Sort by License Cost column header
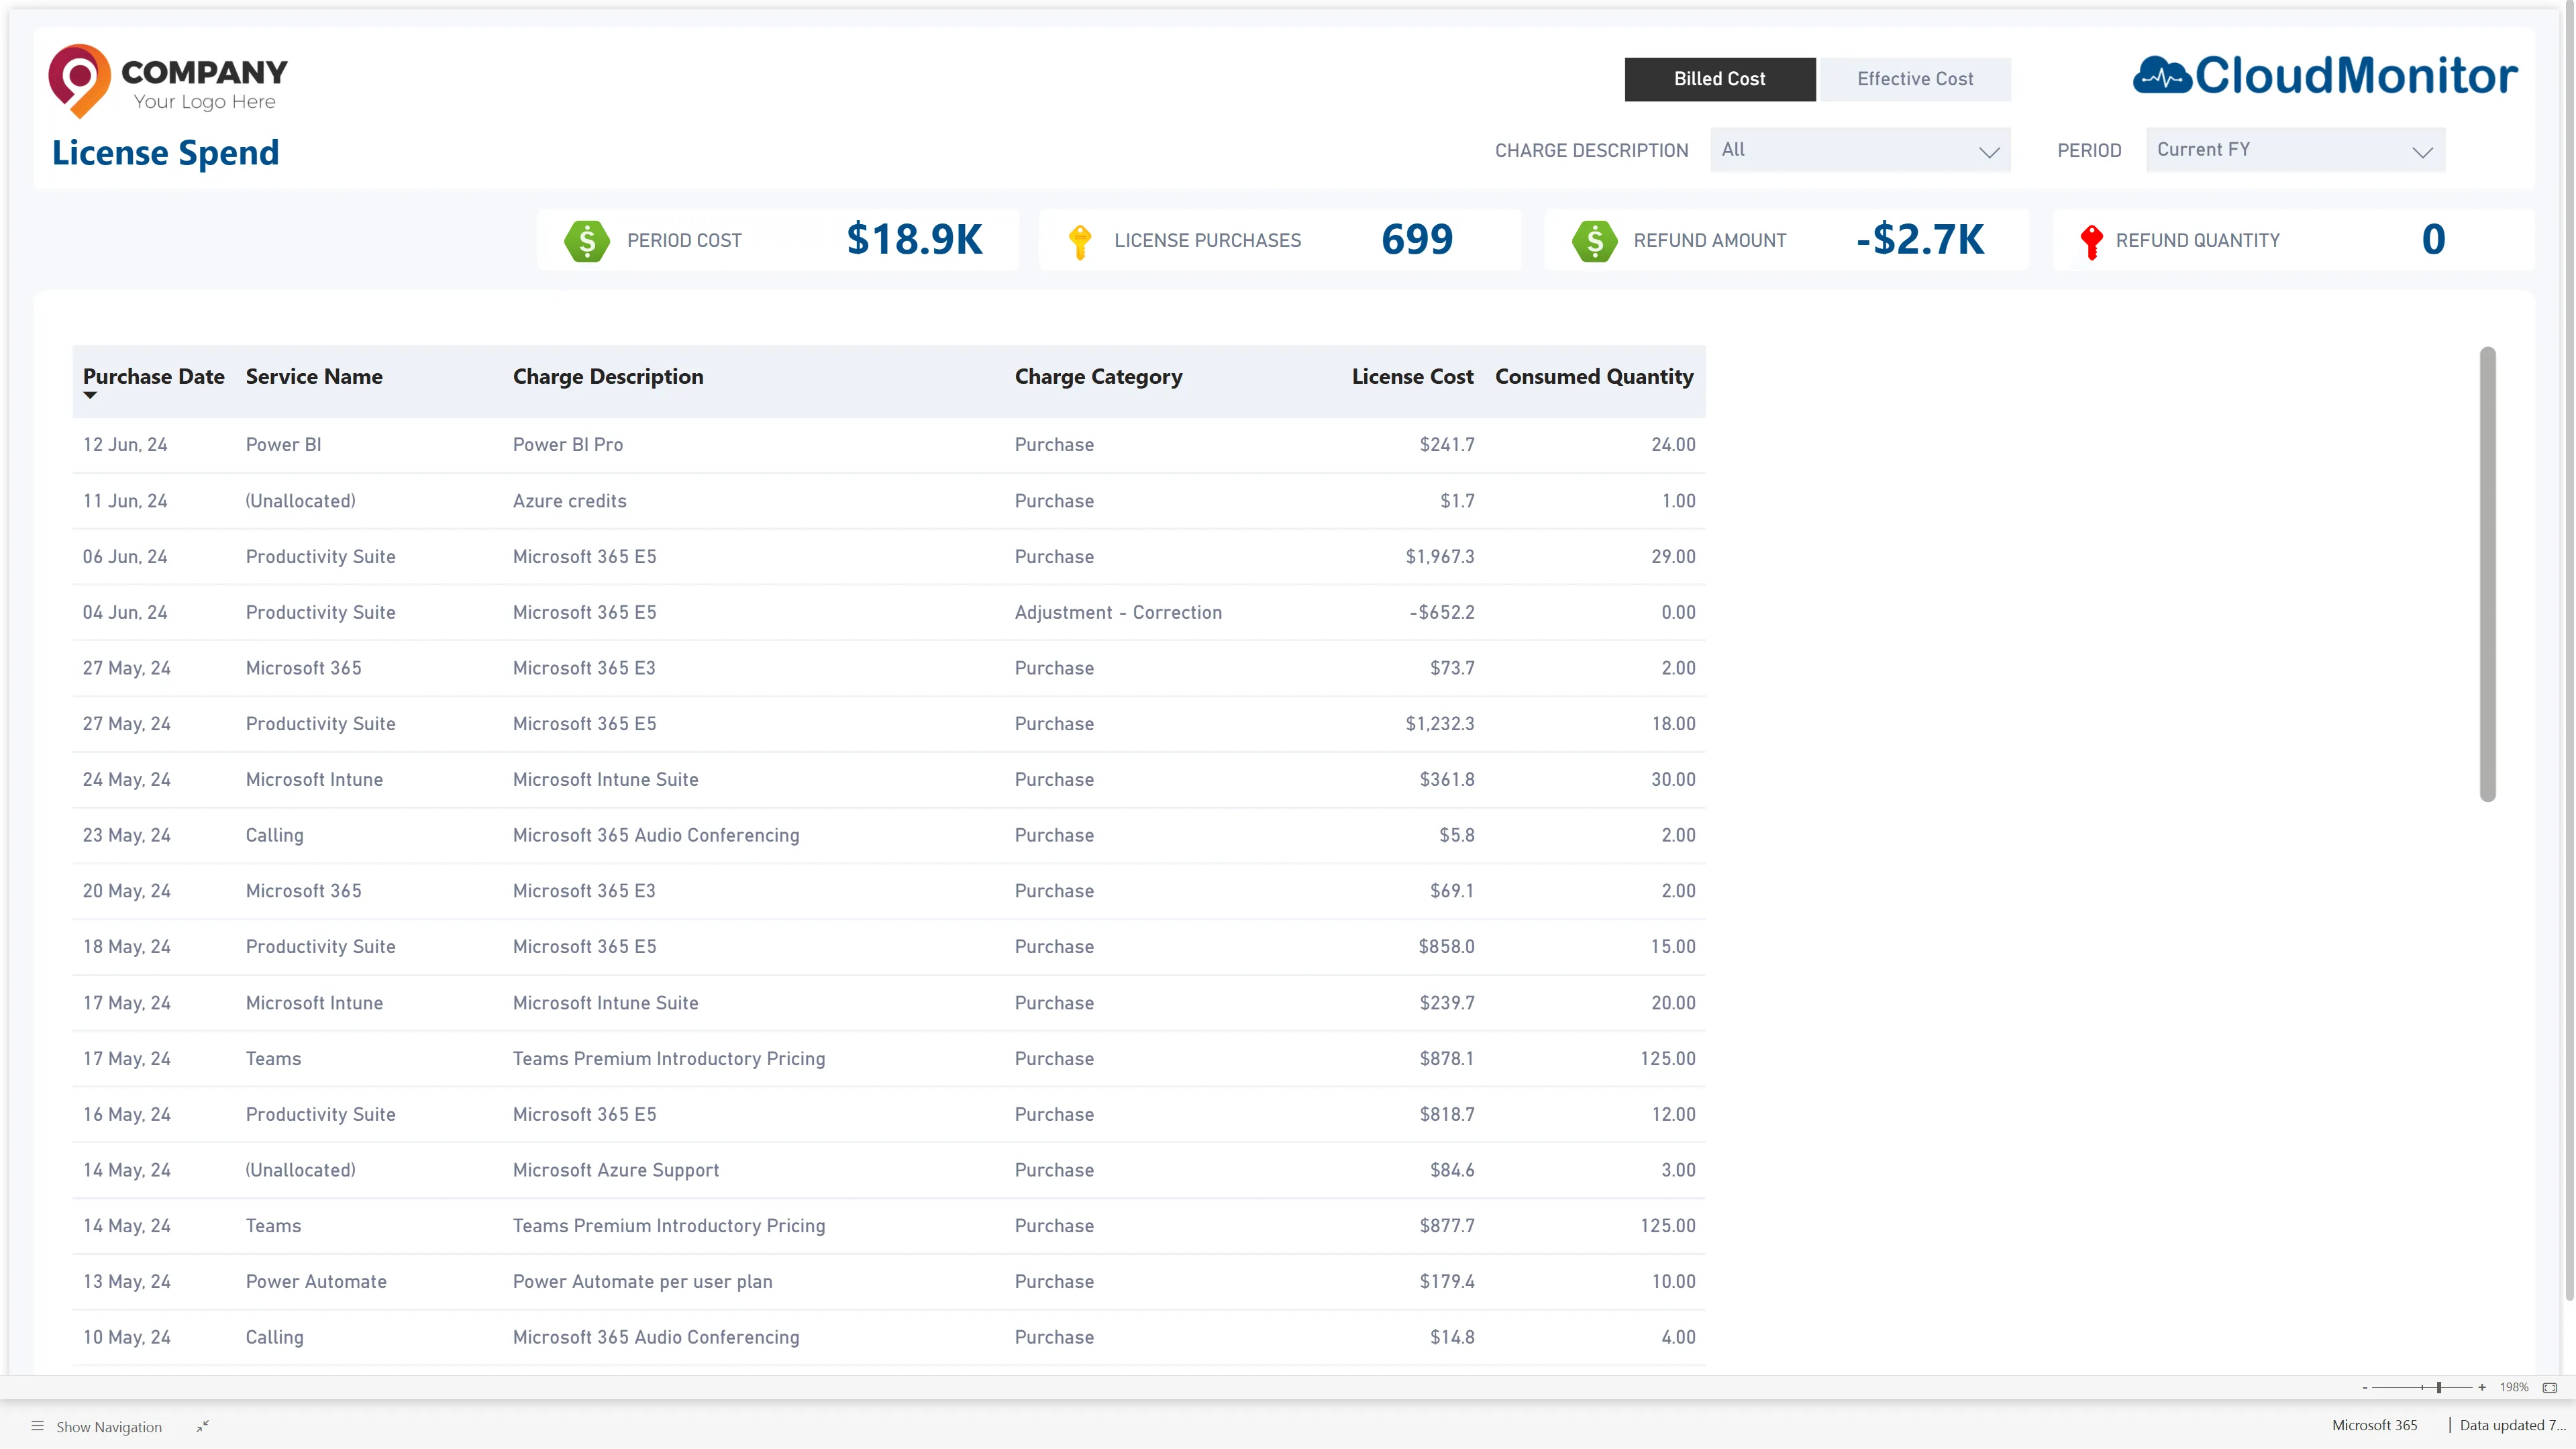Viewport: 2576px width, 1449px height. pyautogui.click(x=1412, y=377)
